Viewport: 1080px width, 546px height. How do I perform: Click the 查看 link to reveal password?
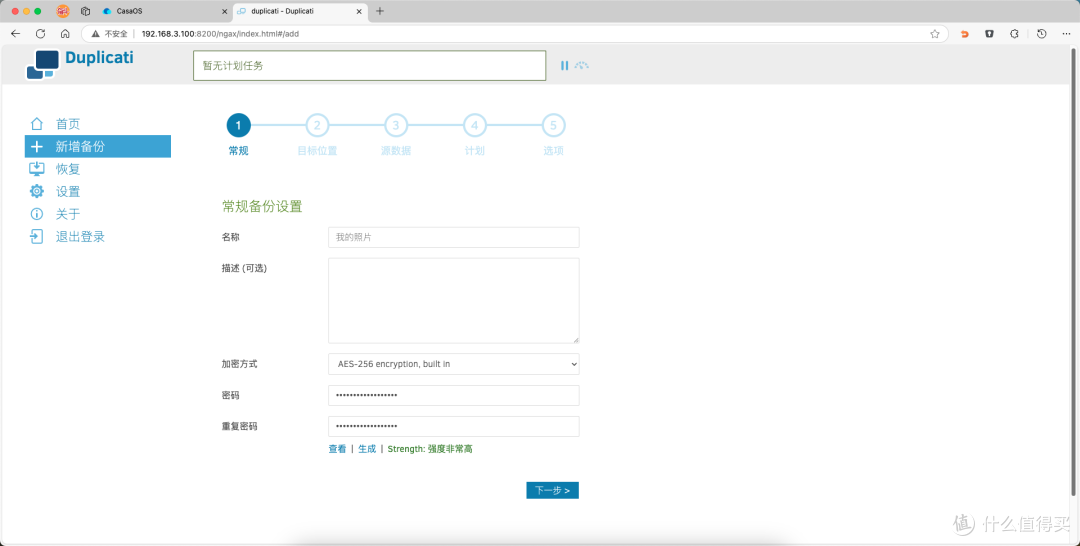(337, 449)
